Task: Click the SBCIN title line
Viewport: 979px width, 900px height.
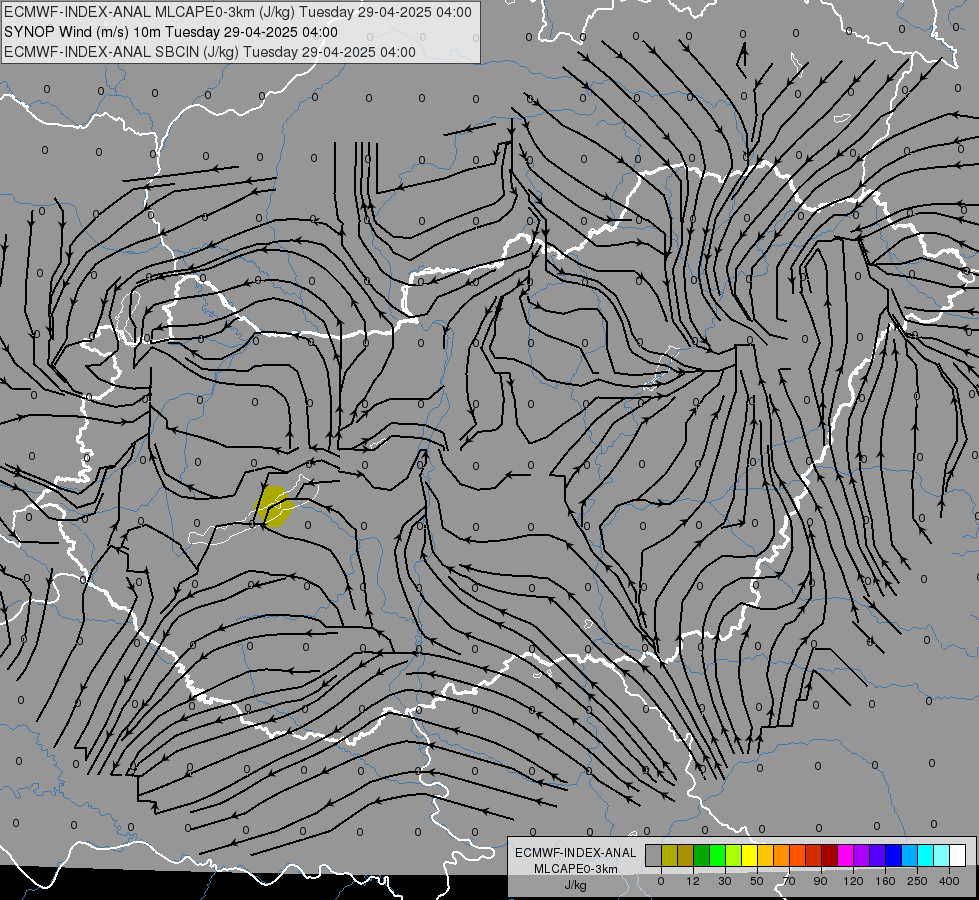Action: [210, 52]
